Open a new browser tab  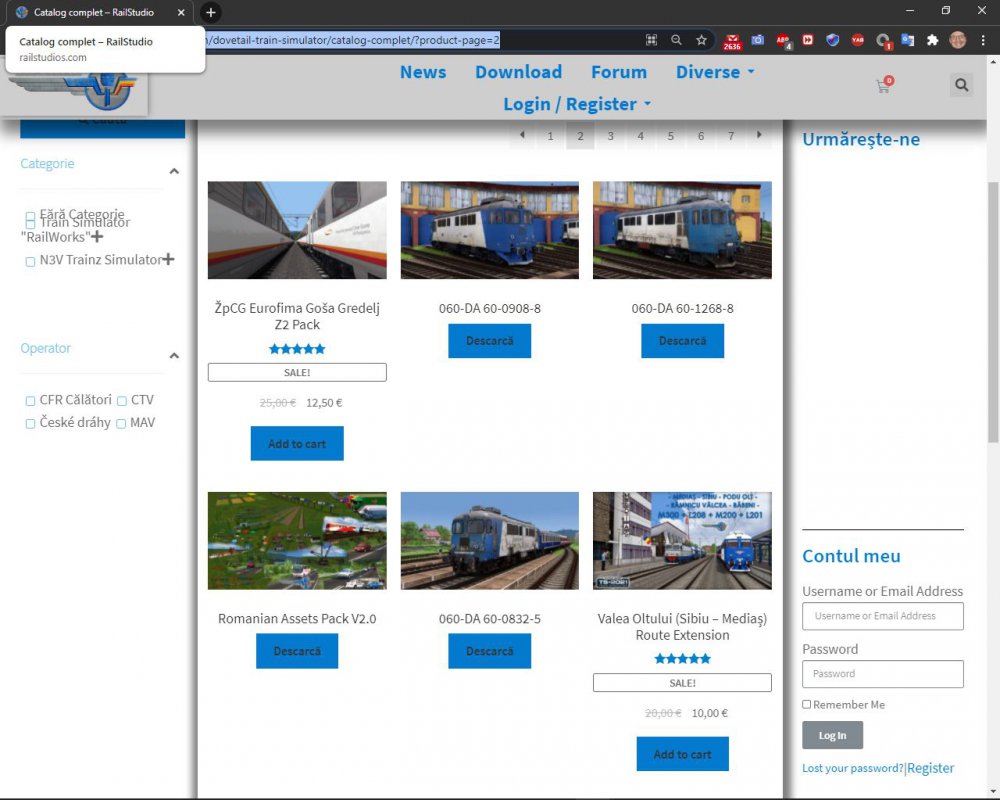point(211,12)
